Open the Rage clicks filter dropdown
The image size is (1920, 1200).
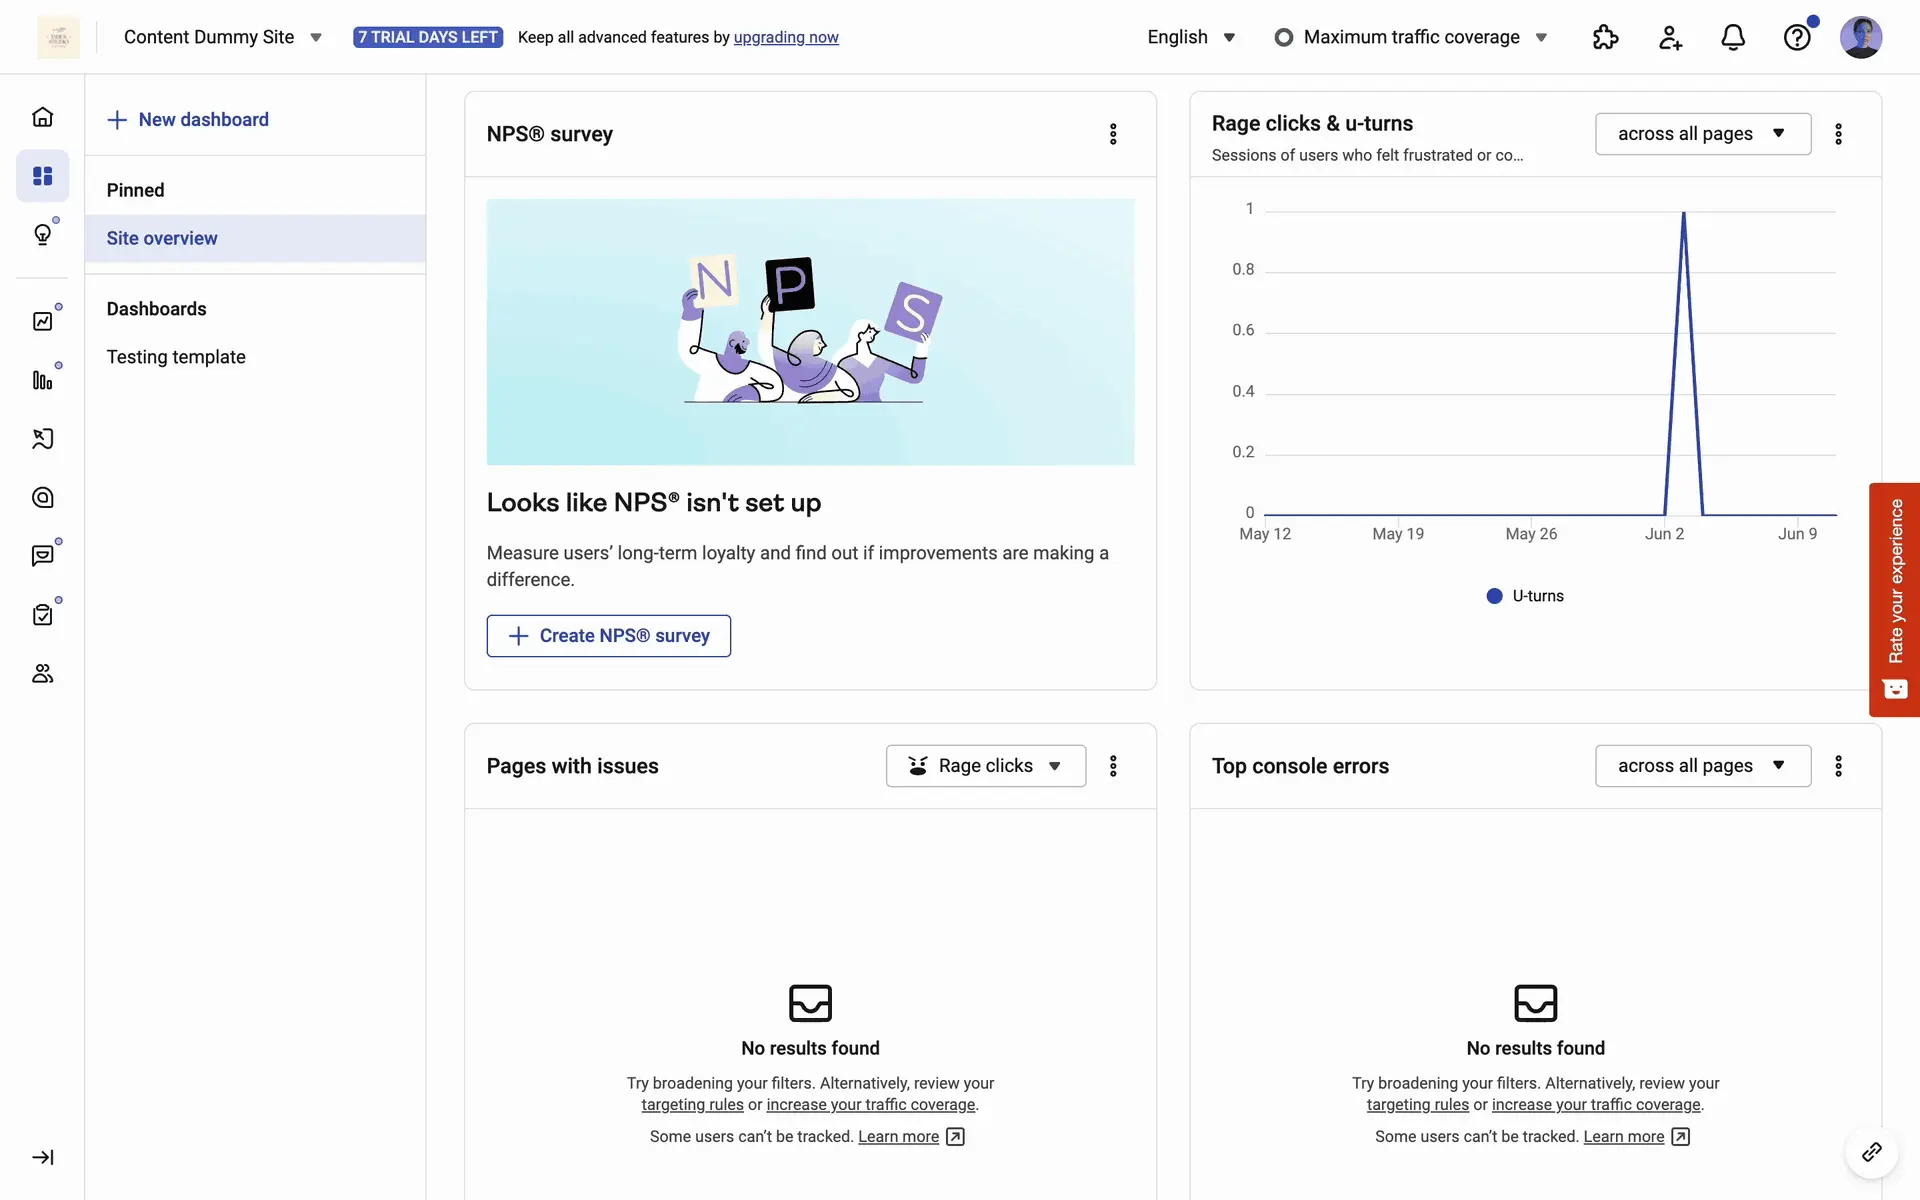tap(985, 766)
